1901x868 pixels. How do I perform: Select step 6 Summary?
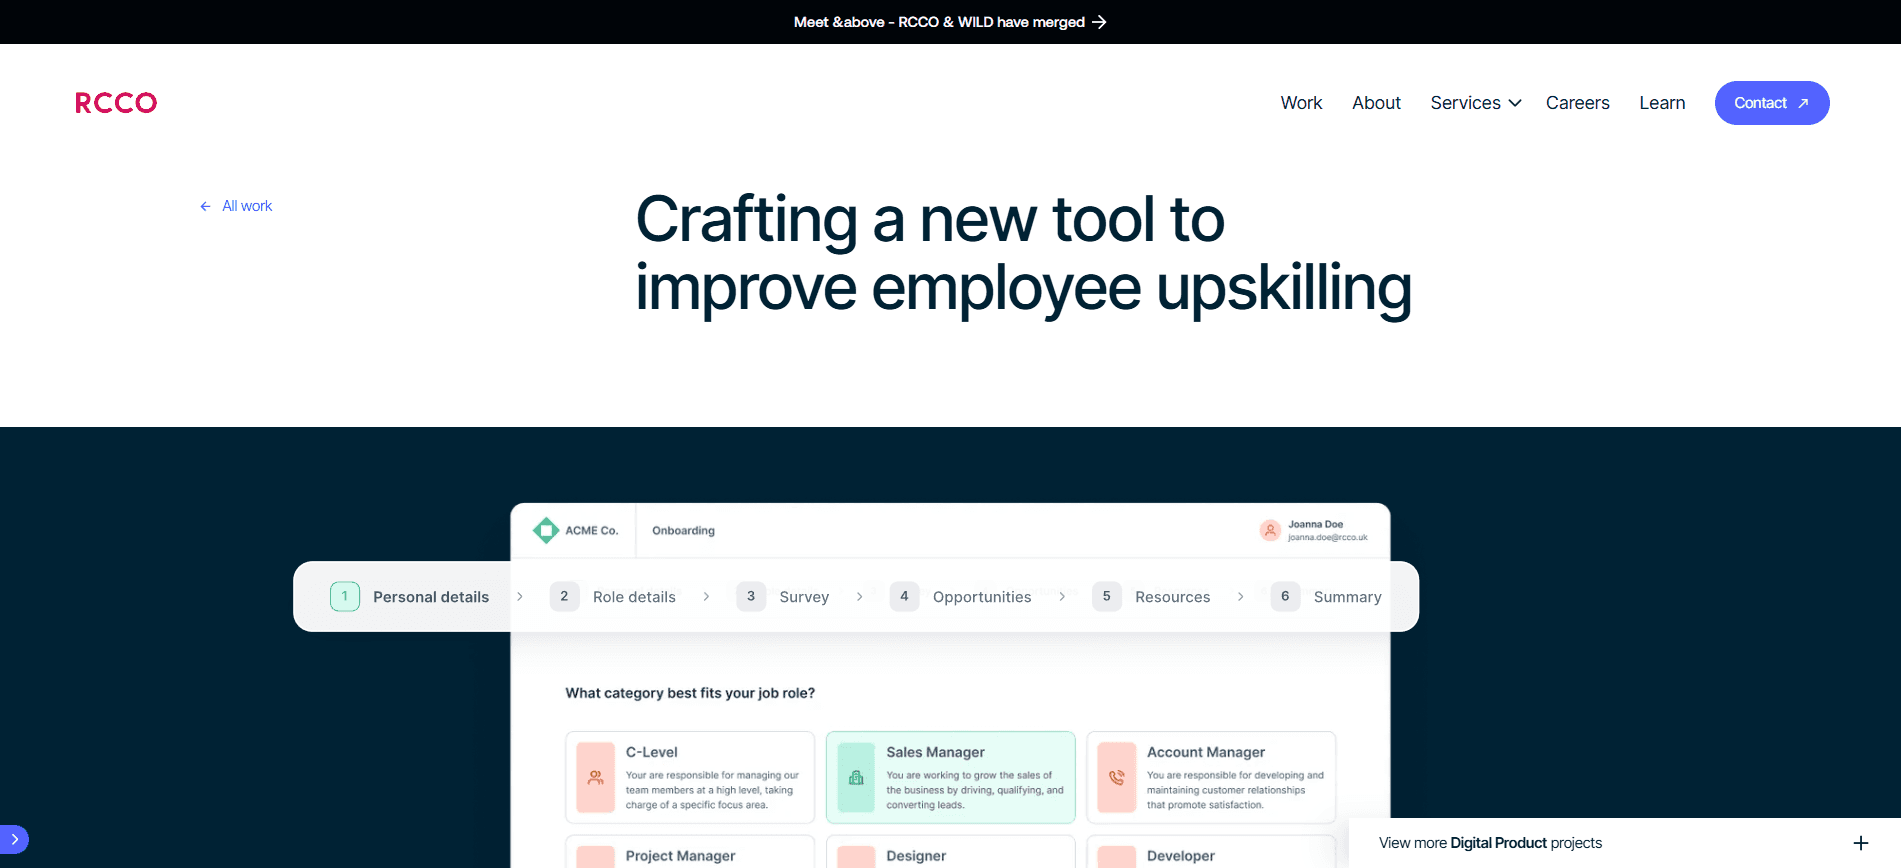1326,597
